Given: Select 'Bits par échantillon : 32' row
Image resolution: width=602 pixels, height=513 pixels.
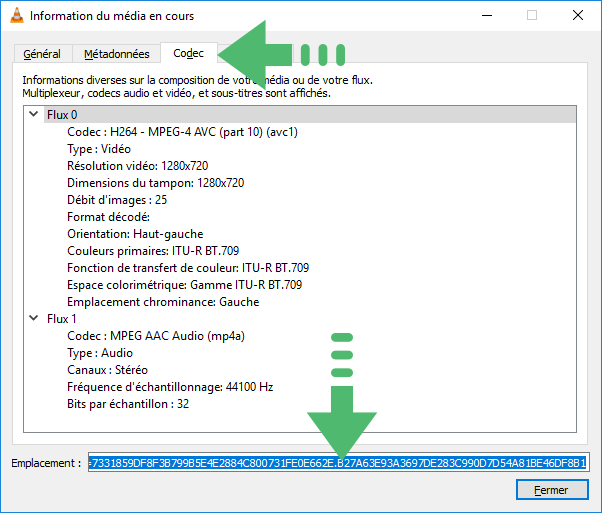Looking at the screenshot, I should point(128,404).
